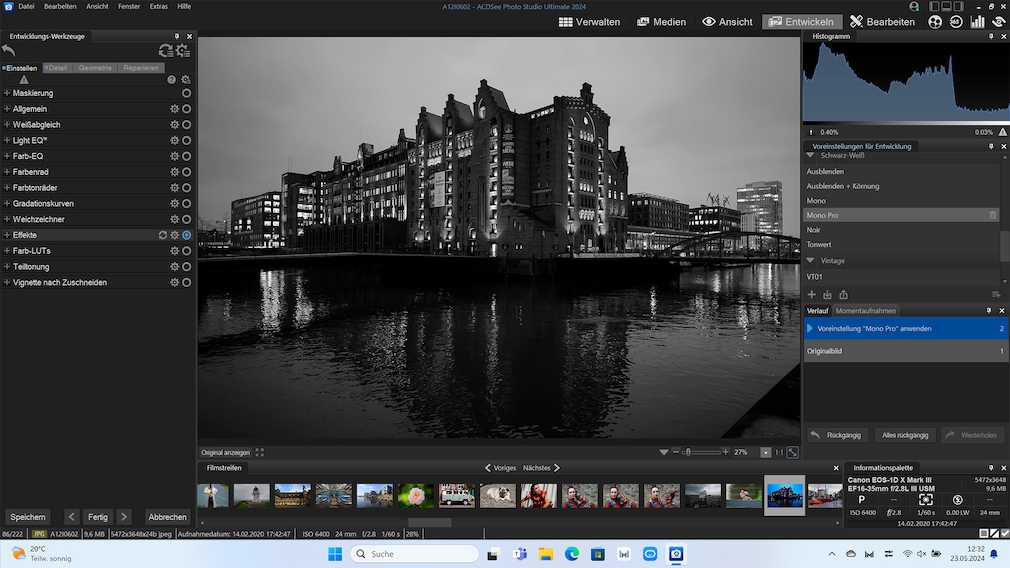The image size is (1010, 568).
Task: Enable the Light EQ group toggle
Action: point(186,140)
